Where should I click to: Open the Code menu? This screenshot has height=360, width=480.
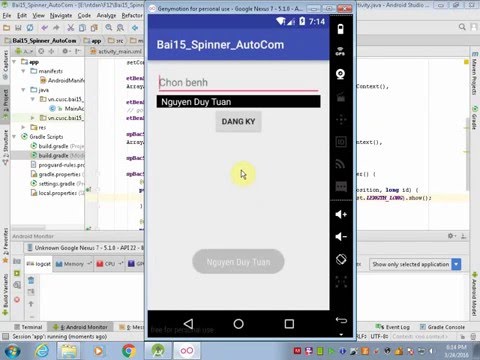coord(84,15)
